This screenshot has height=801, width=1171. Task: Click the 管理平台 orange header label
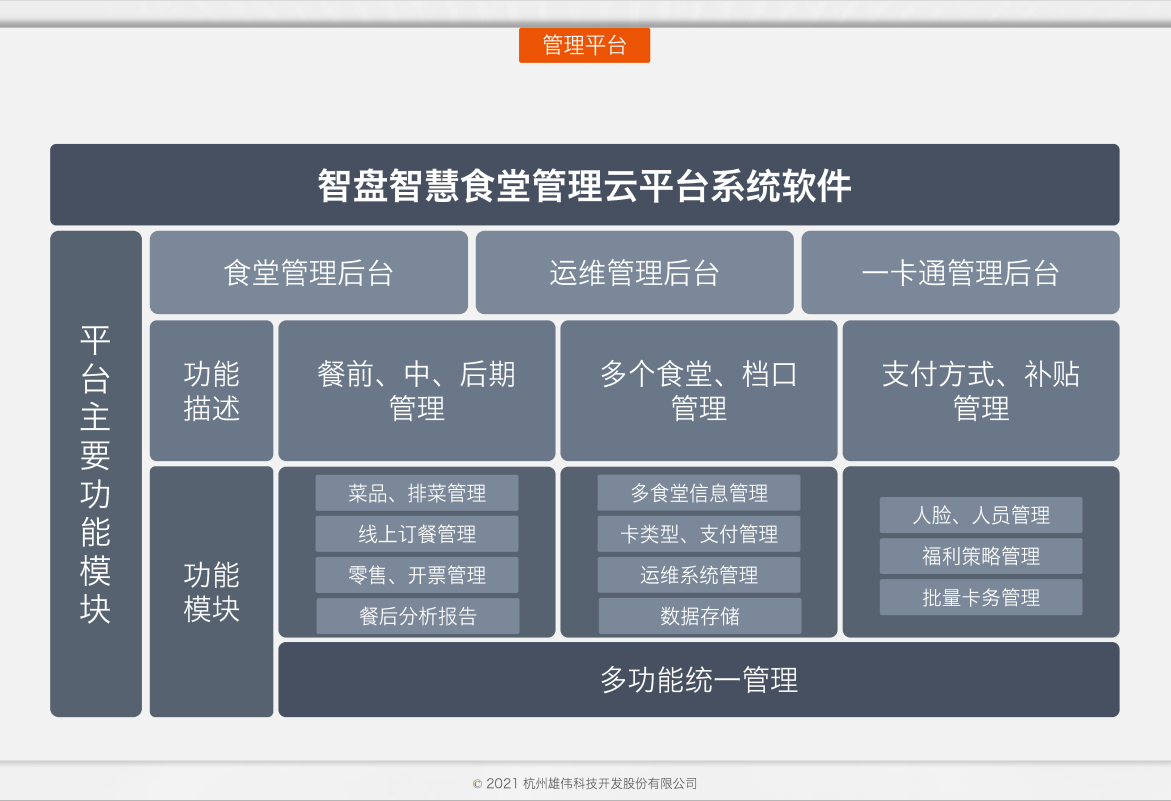[x=583, y=45]
